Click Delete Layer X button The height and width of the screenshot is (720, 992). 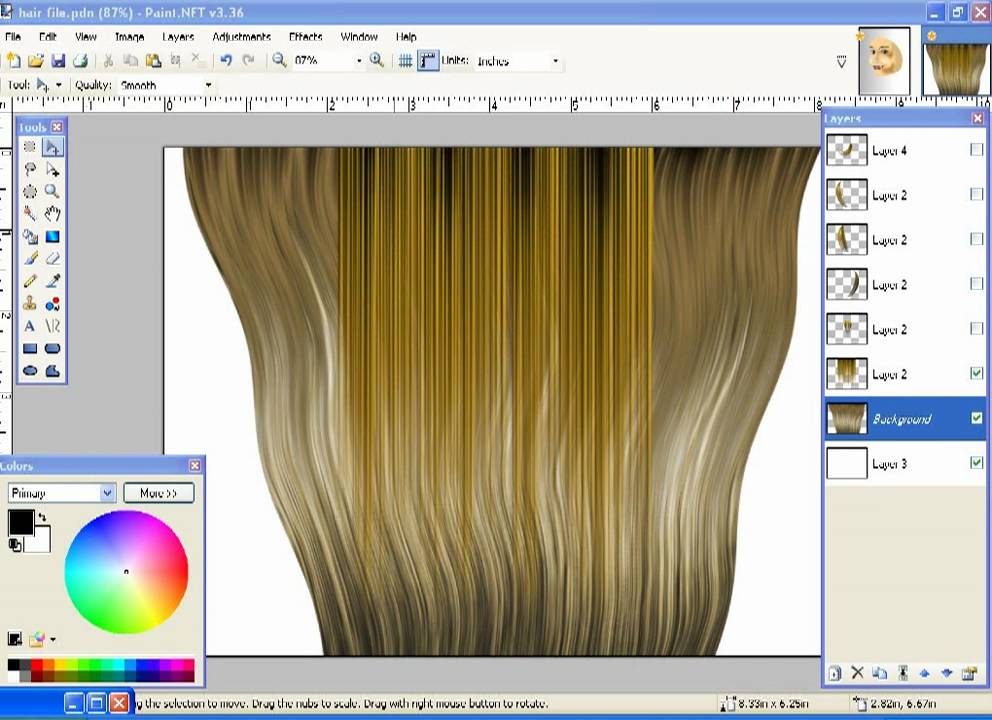(857, 673)
